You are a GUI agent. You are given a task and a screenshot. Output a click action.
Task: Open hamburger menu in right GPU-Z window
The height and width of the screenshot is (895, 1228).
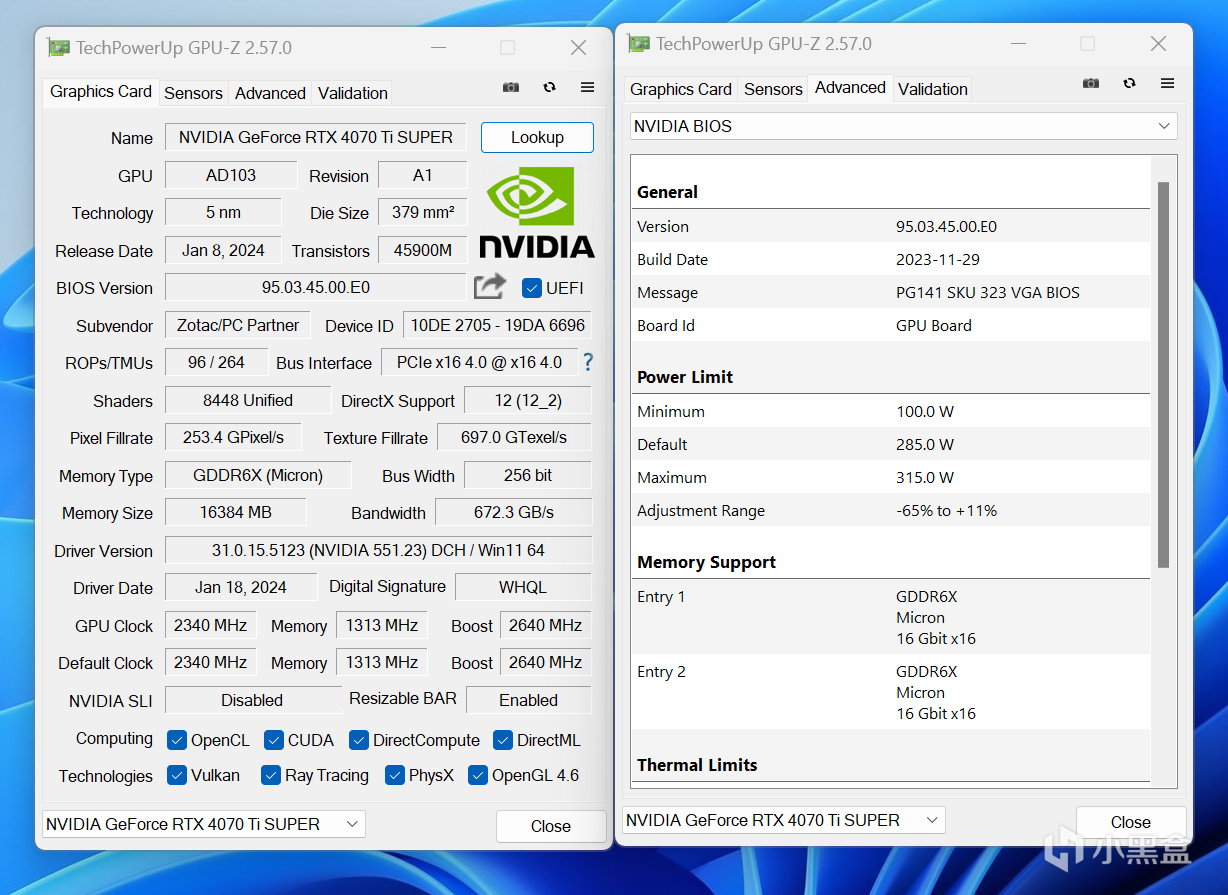(1167, 83)
